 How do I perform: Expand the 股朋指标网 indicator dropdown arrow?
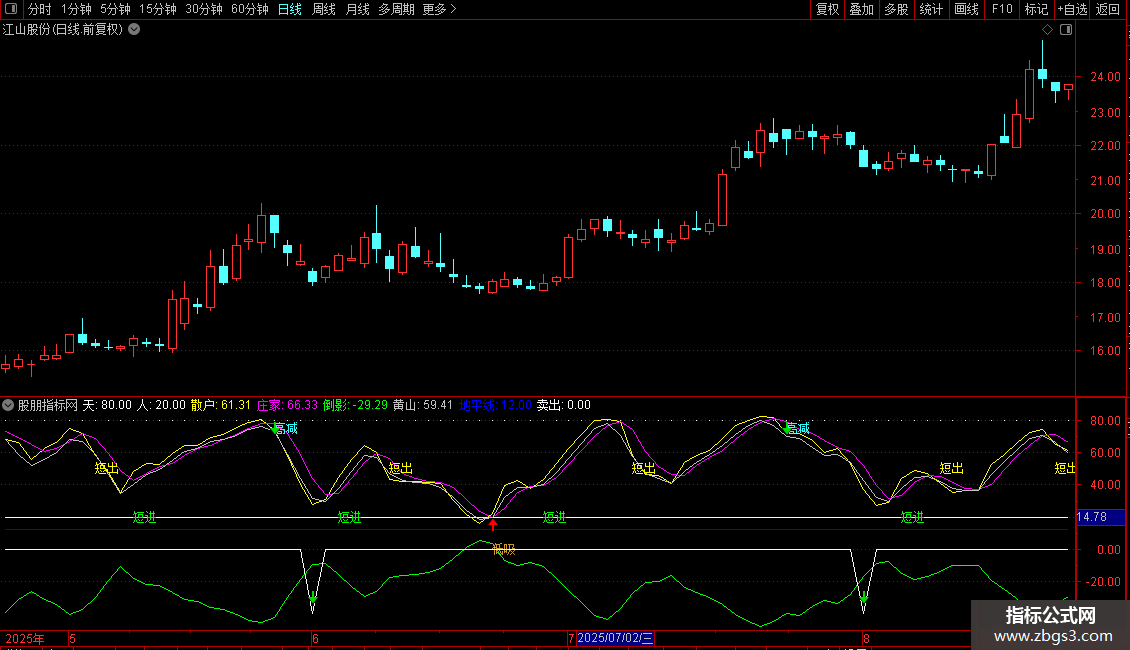9,405
